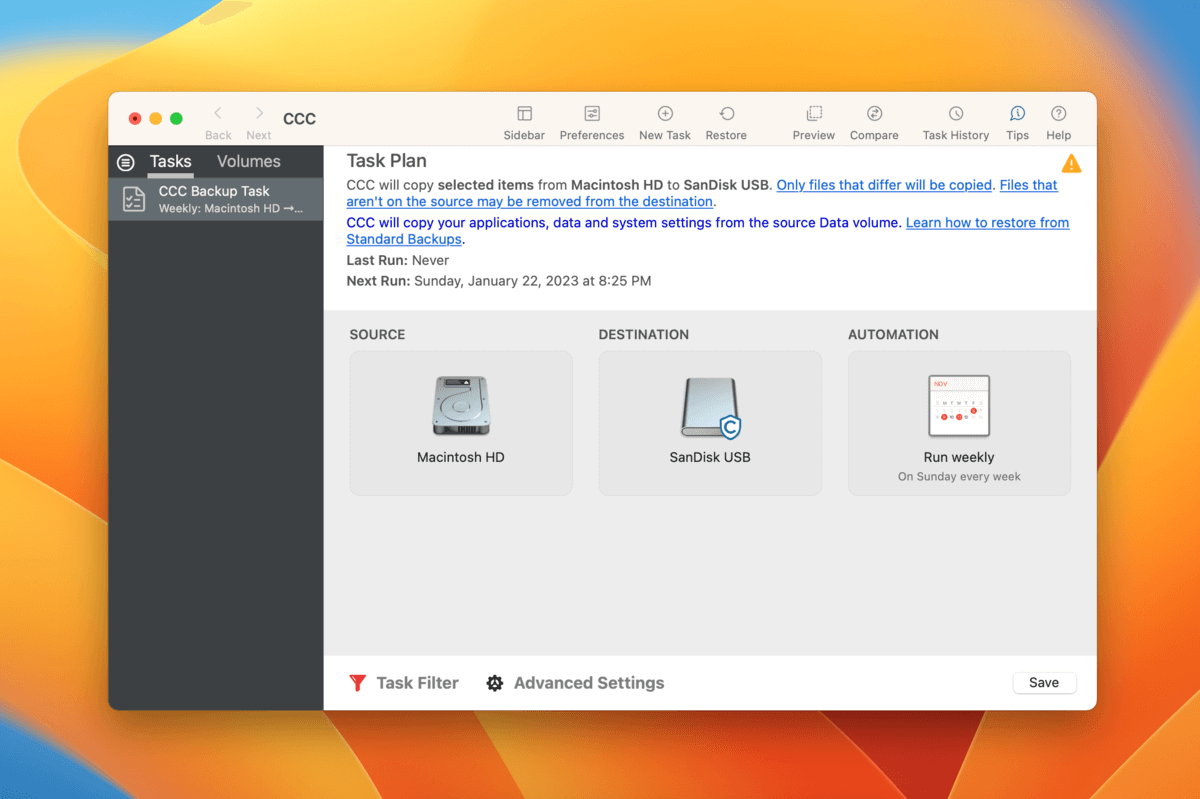Open Tips from the toolbar

(x=1017, y=114)
